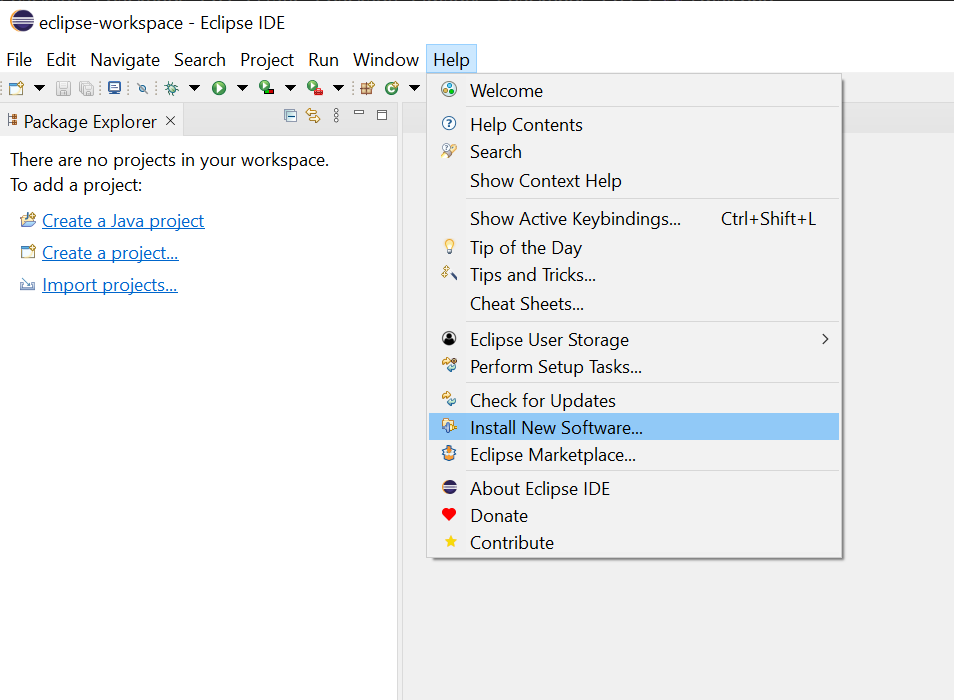
Task: Maximize the Package Explorer view
Action: pos(382,115)
